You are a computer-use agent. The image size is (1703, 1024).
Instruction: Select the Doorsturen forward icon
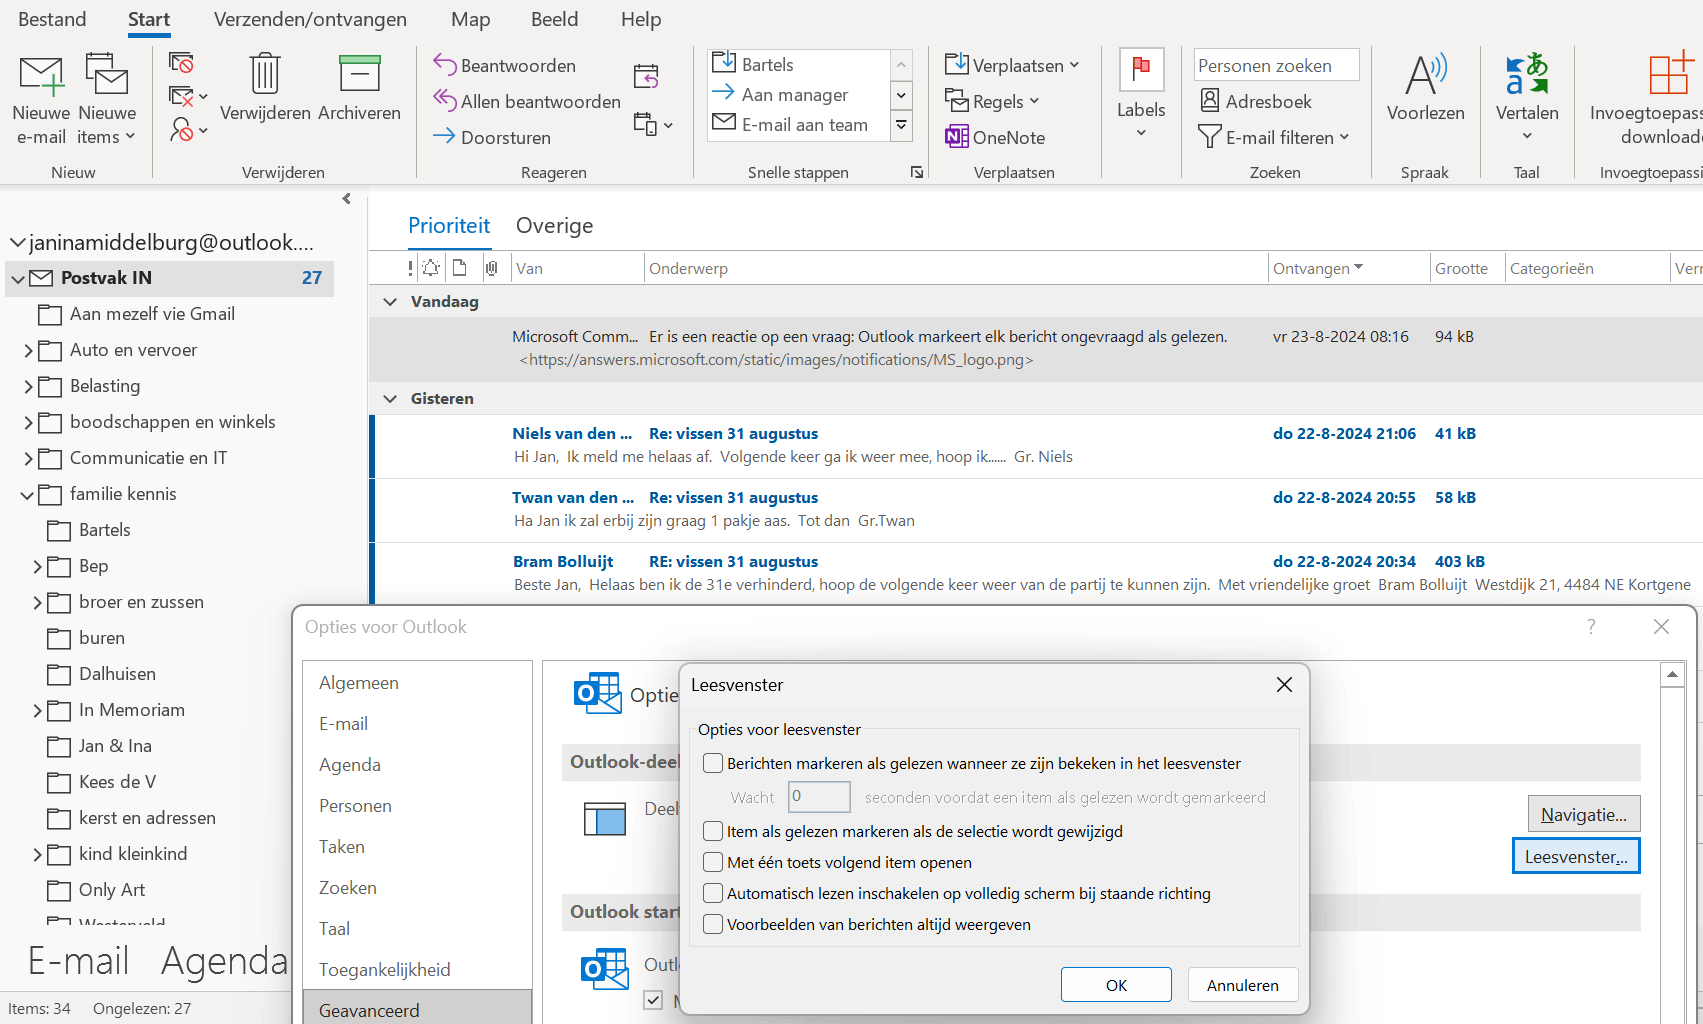click(x=443, y=137)
